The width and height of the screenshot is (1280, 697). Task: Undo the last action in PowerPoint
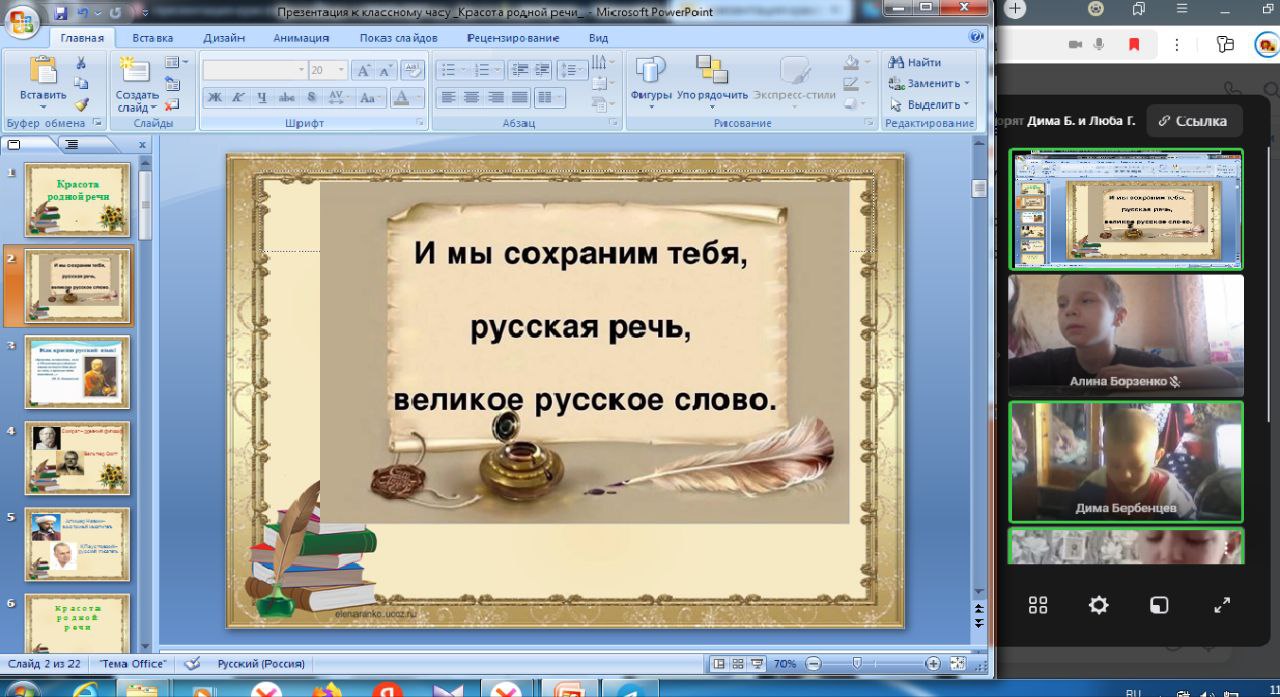84,13
